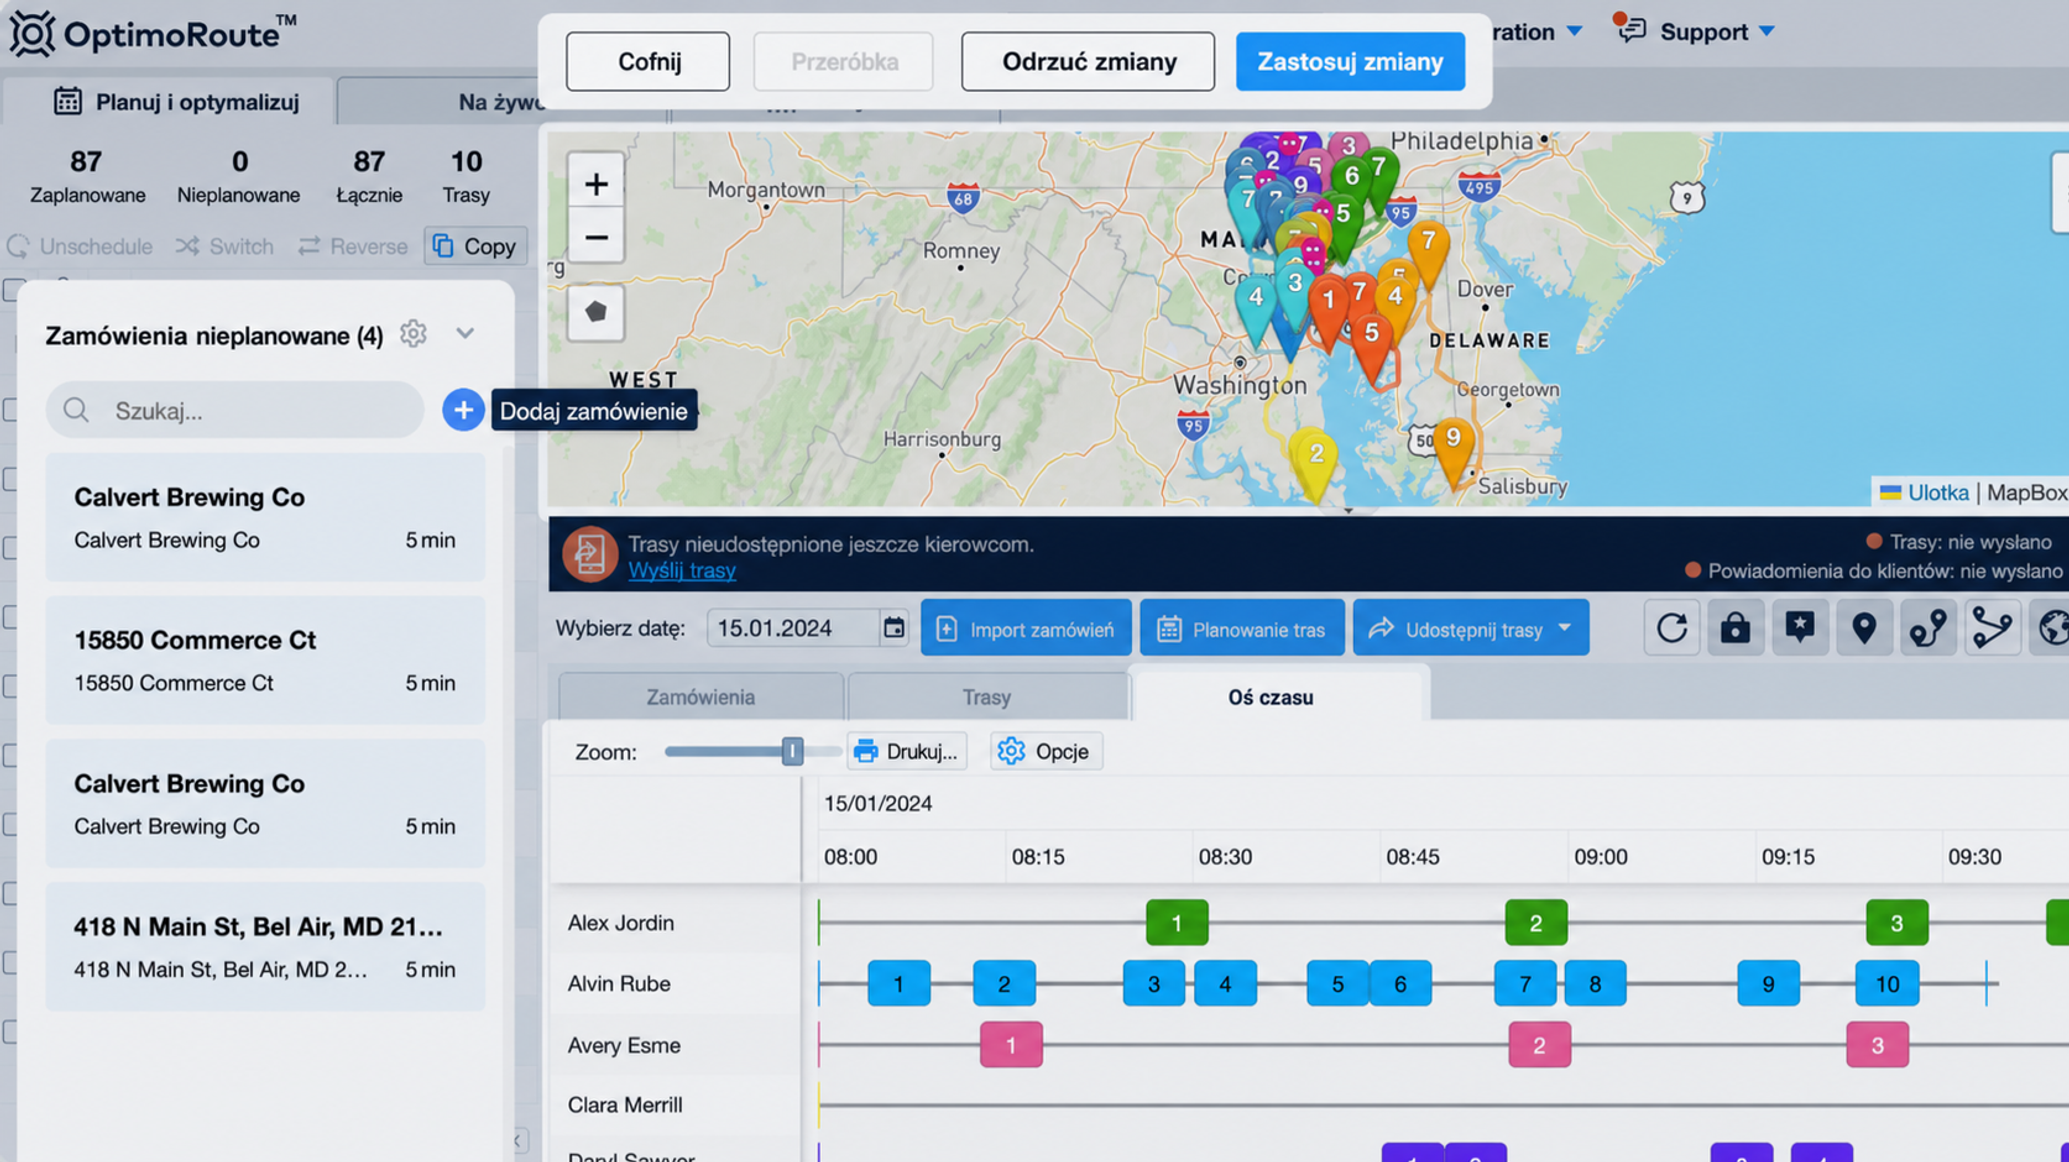Click the date field 15.01.2024

click(794, 628)
